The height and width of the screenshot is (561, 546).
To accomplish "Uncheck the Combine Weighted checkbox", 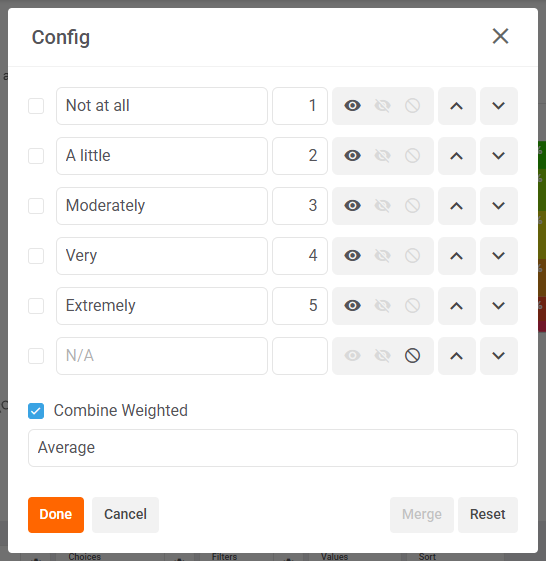I will tap(36, 411).
